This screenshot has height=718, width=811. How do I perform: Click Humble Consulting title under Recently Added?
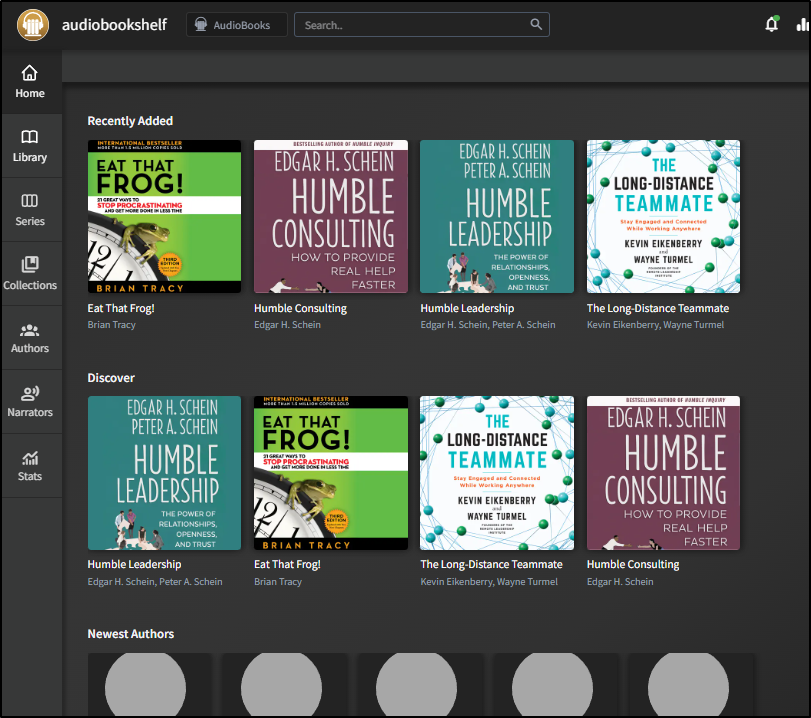click(301, 308)
